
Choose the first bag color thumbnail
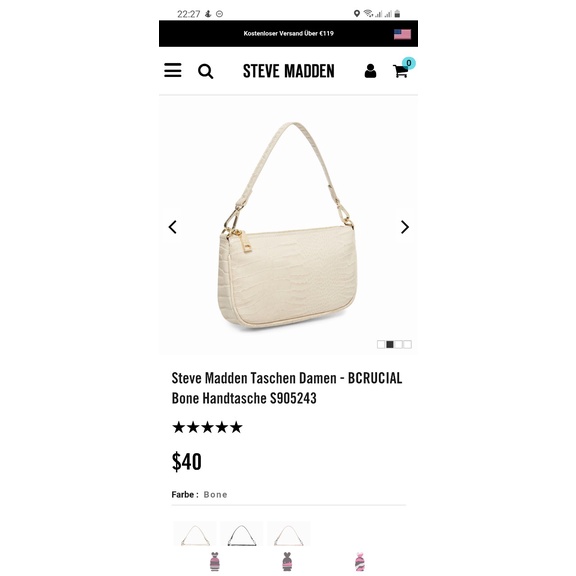click(x=195, y=533)
